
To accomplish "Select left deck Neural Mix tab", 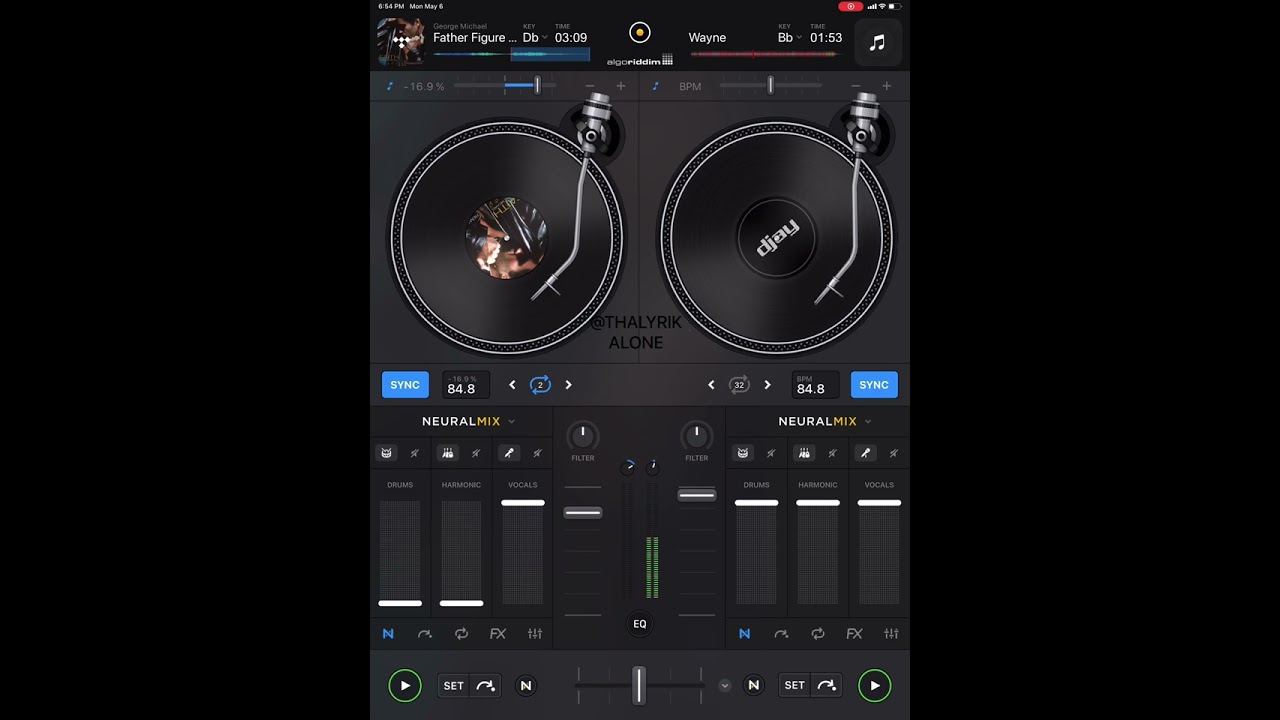I will (388, 634).
